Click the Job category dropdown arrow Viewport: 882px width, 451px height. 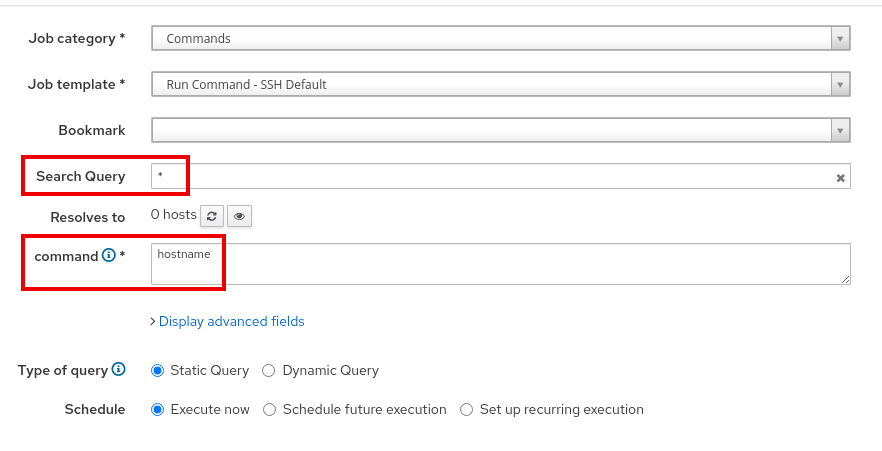pos(840,39)
